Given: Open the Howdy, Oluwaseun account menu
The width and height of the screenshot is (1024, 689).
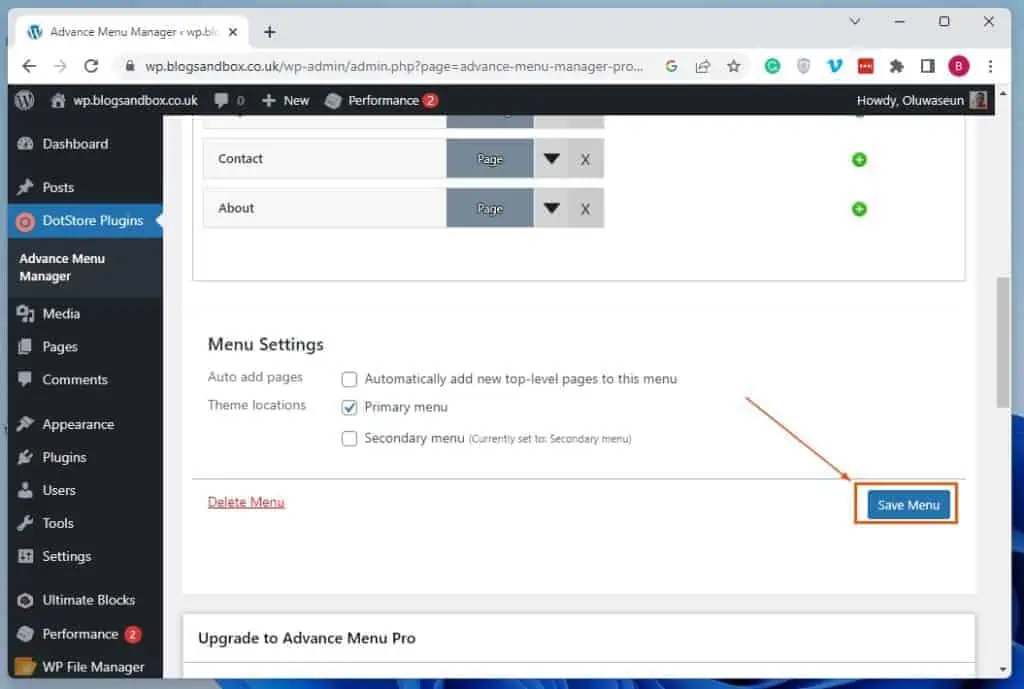Looking at the screenshot, I should click(920, 100).
